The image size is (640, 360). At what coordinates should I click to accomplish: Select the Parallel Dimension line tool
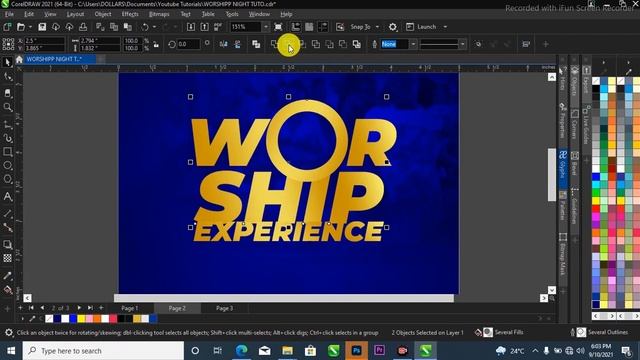pos(7,213)
